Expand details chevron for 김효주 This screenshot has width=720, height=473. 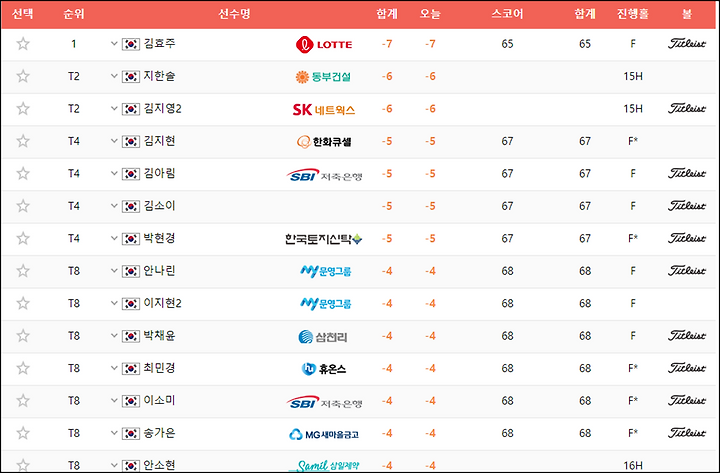(x=114, y=44)
